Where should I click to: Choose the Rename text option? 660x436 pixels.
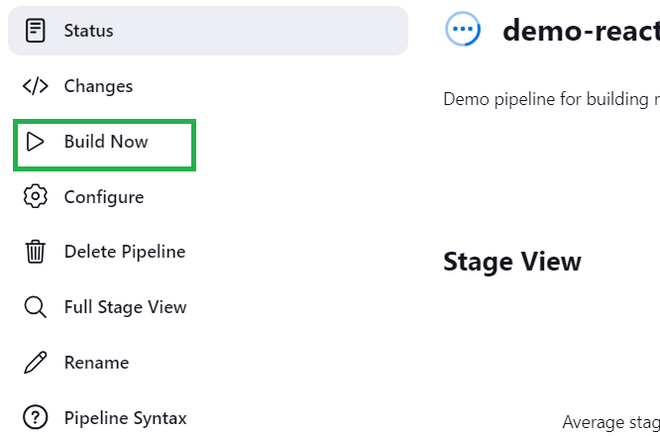96,362
